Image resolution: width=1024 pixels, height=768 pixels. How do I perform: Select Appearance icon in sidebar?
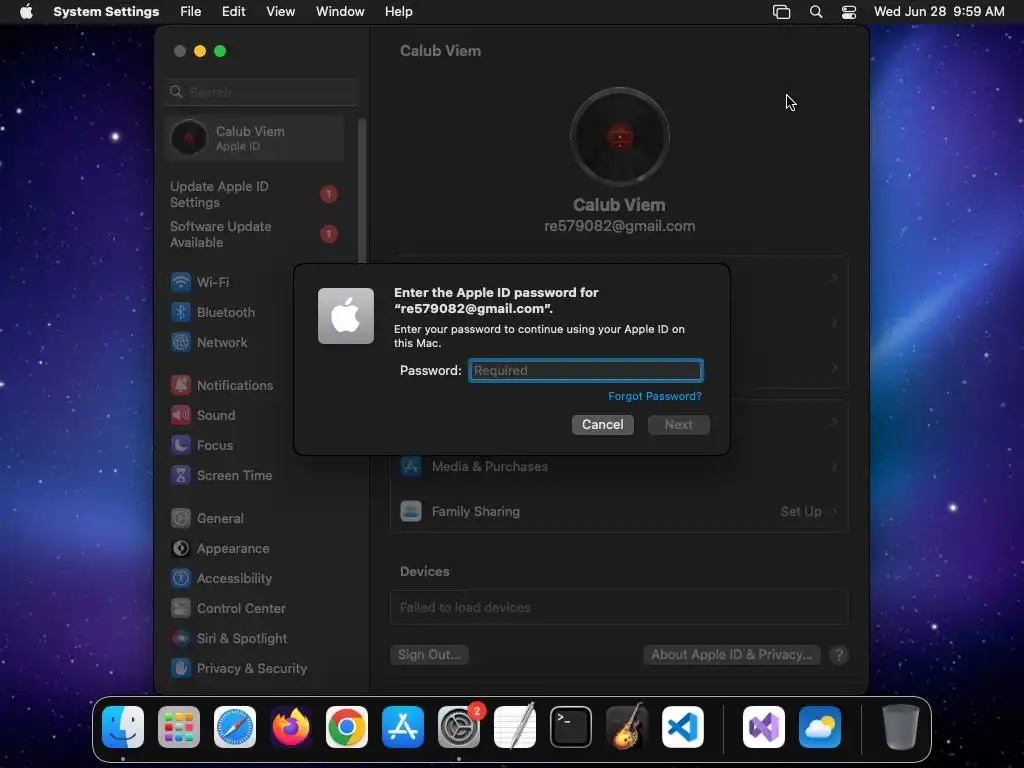(x=181, y=549)
